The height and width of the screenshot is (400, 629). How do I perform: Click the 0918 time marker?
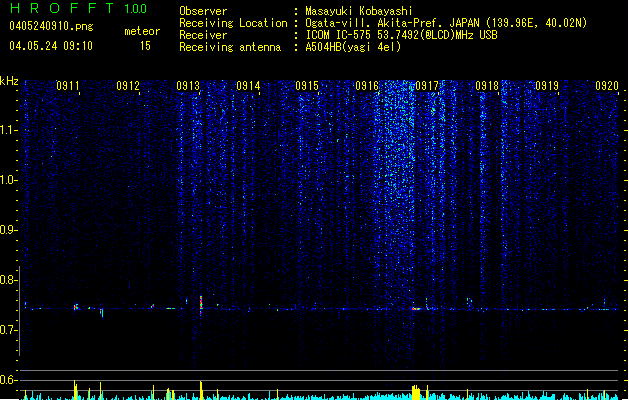point(487,86)
